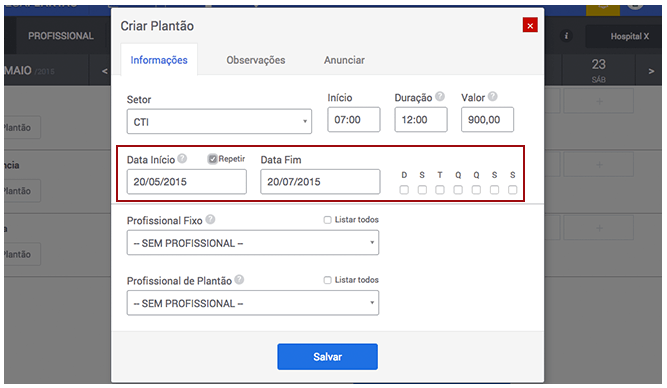Click the Salvar button
Image resolution: width=667 pixels, height=388 pixels.
(x=328, y=357)
